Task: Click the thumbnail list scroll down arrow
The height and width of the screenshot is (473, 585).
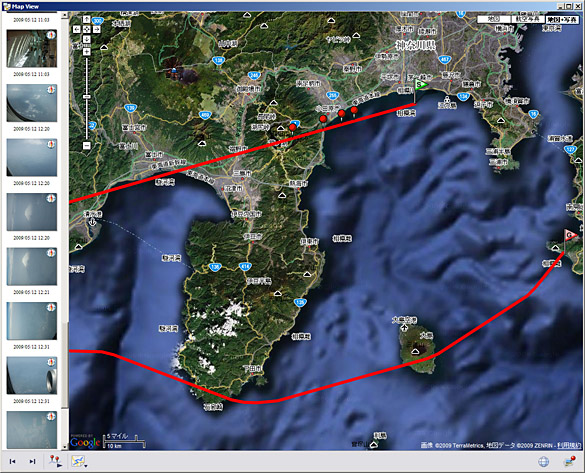Action: (x=65, y=446)
